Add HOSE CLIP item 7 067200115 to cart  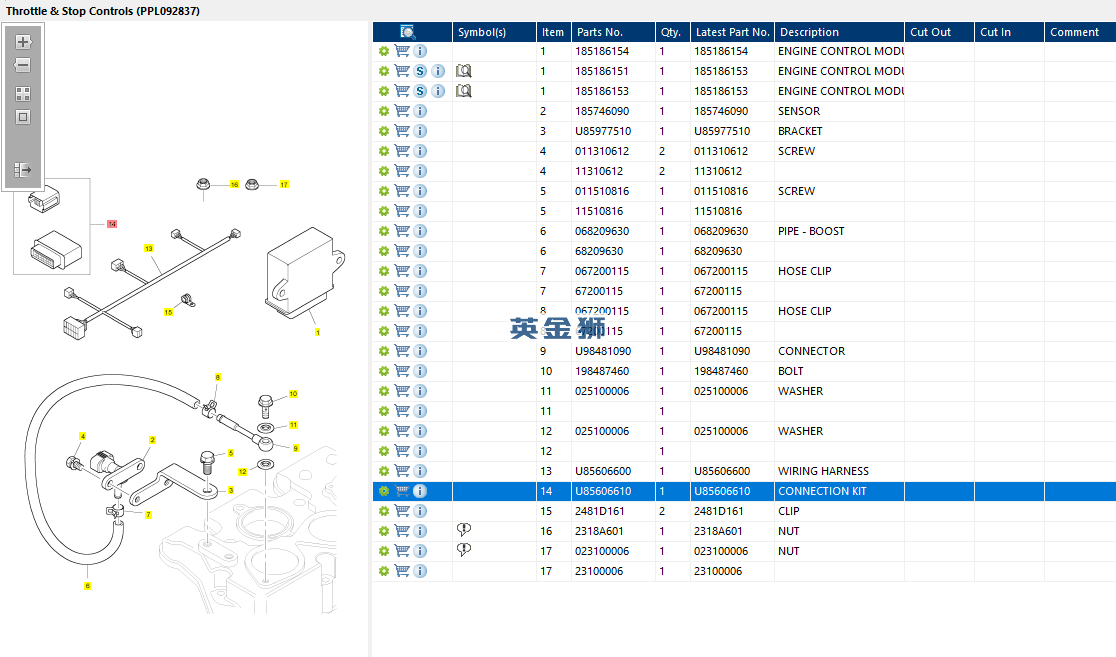coord(402,271)
